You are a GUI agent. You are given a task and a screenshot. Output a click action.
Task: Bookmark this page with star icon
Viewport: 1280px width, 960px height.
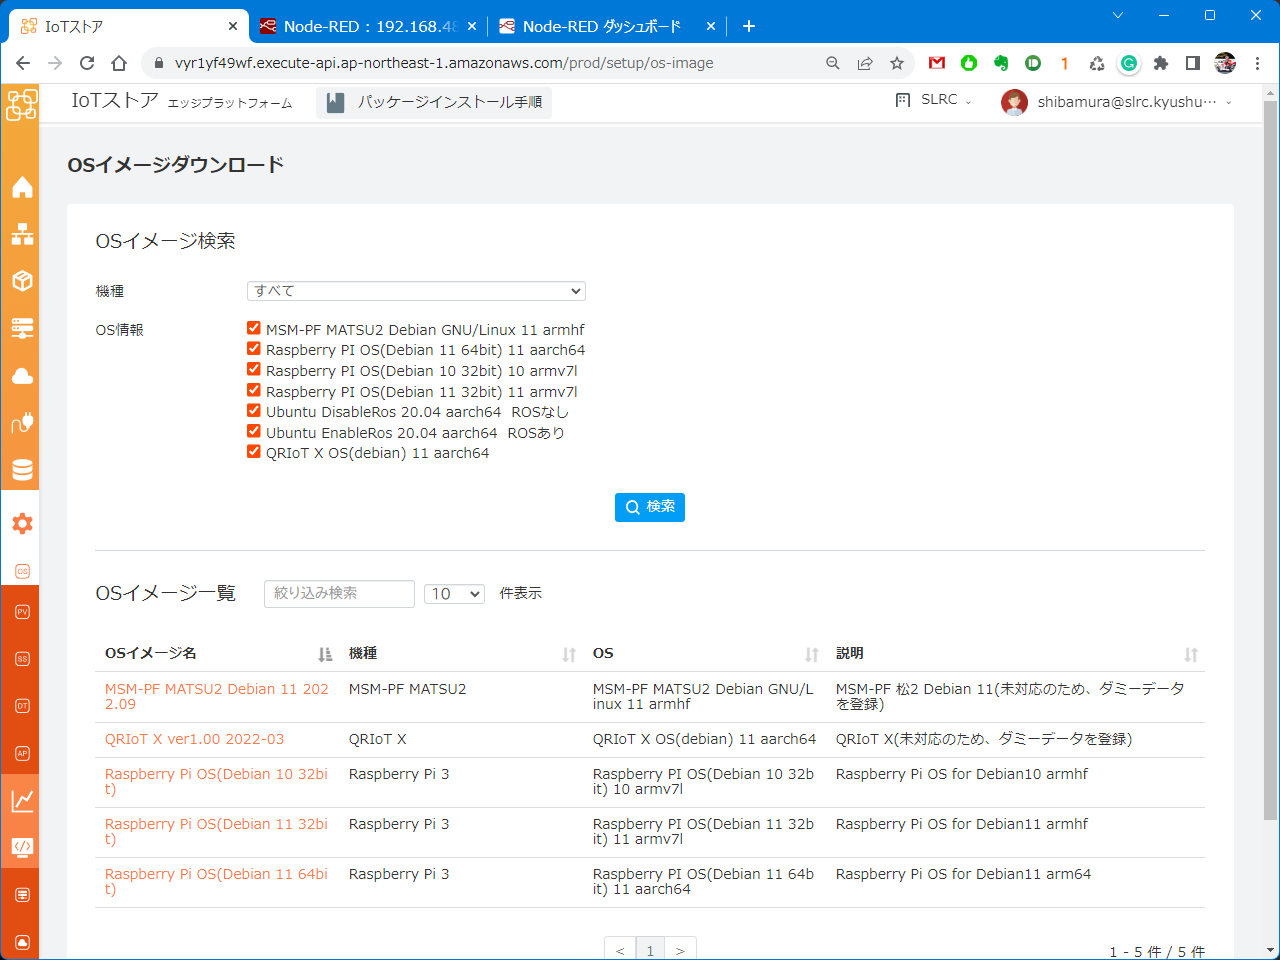coord(897,63)
